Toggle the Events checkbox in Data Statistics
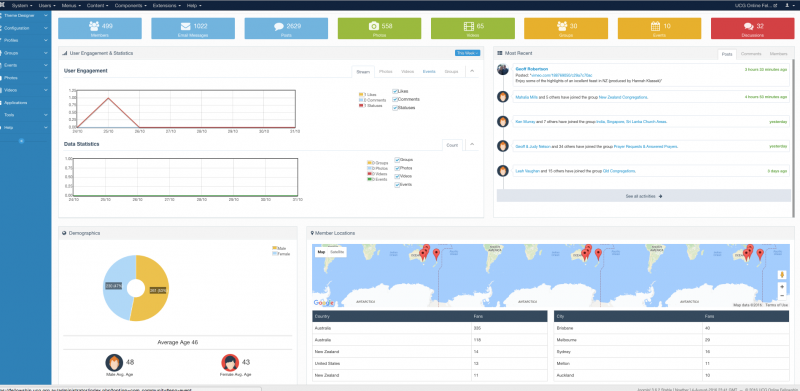Viewport: 800px width, 391px height. pyautogui.click(x=397, y=184)
